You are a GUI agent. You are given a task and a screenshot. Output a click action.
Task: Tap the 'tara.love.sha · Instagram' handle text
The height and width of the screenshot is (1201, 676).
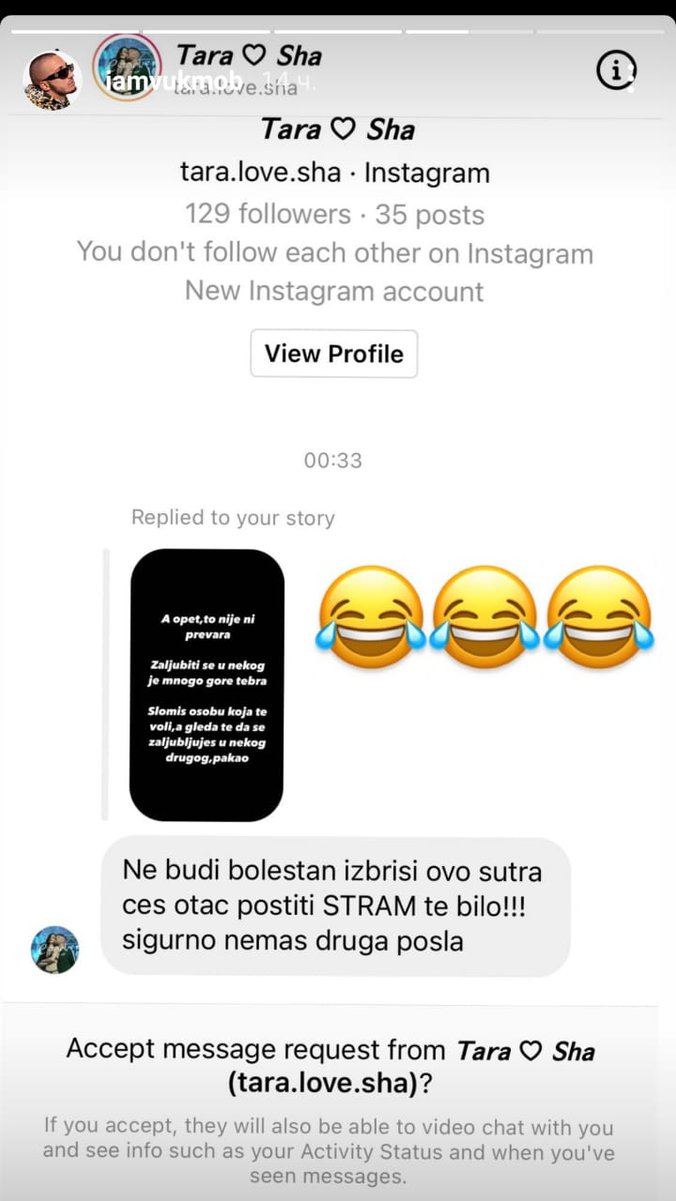pos(335,173)
